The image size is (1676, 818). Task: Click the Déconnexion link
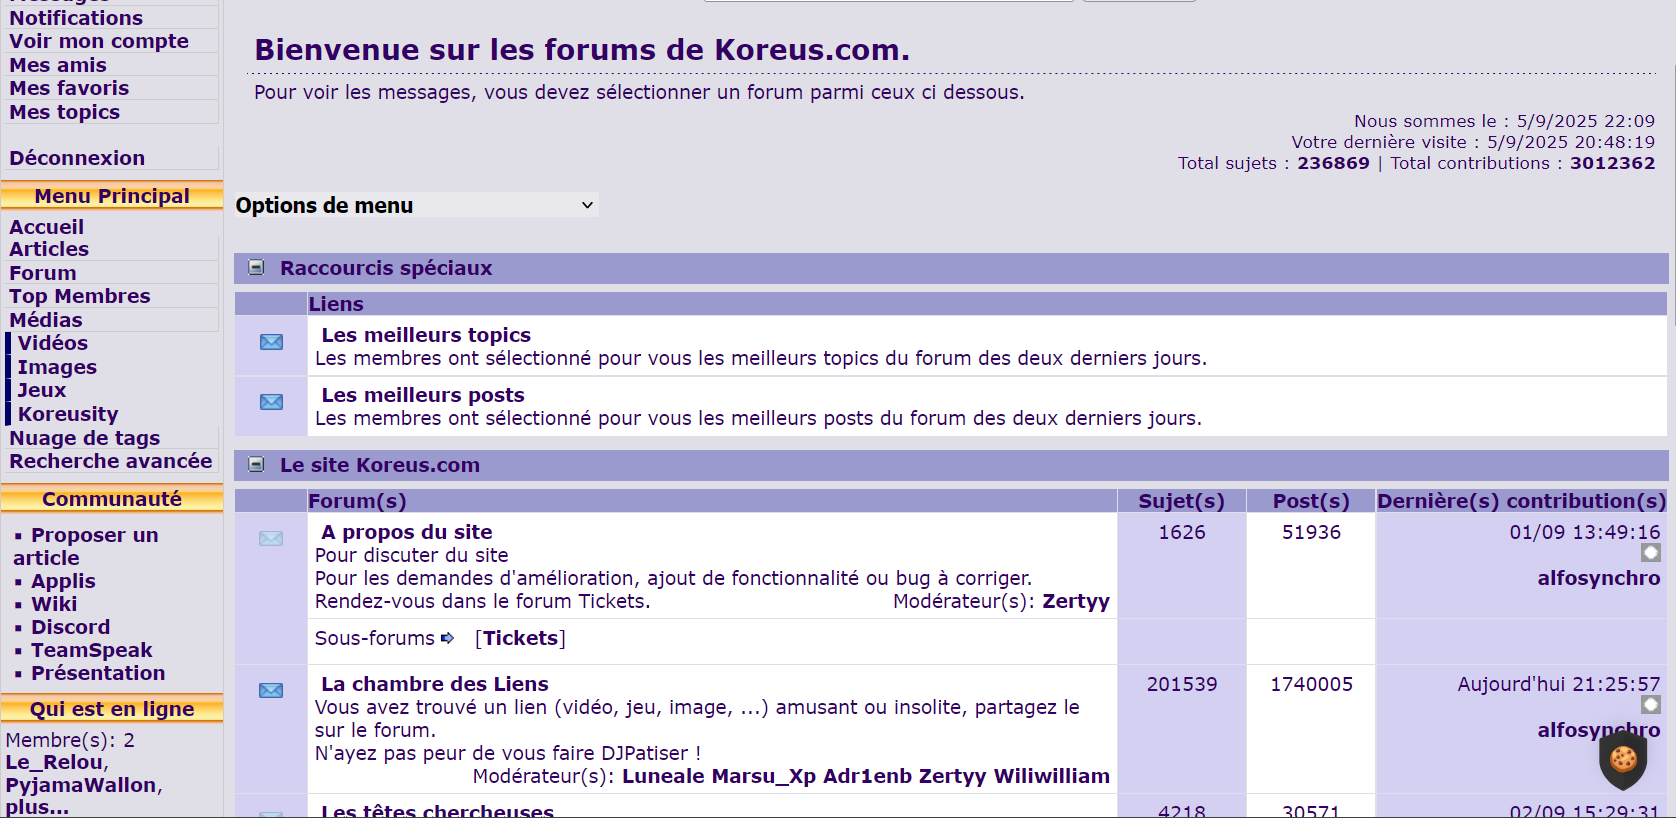tap(77, 158)
